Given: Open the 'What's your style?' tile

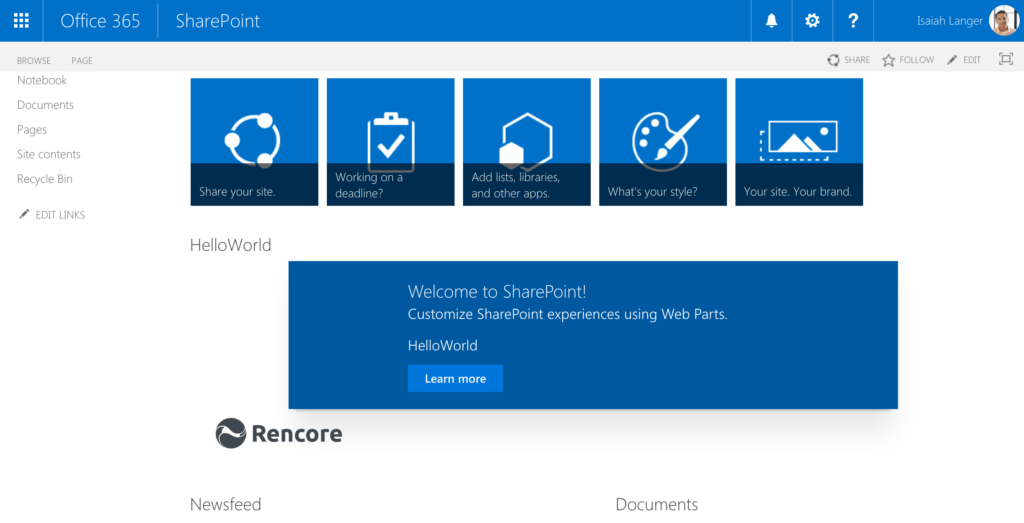Looking at the screenshot, I should point(662,142).
